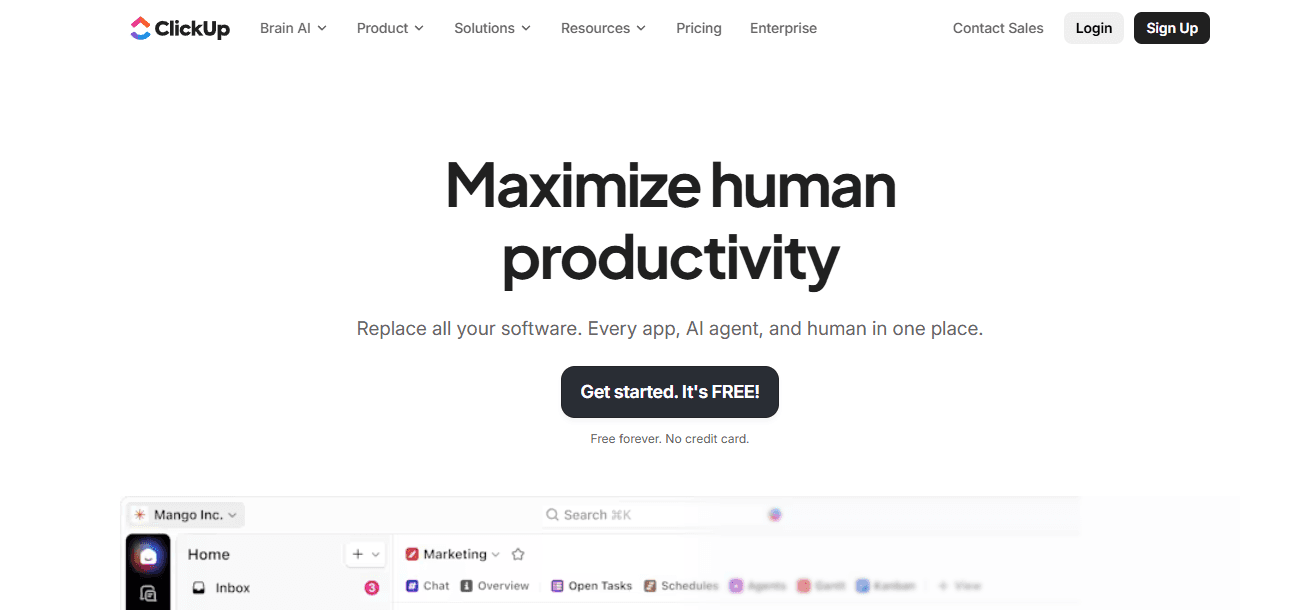Open the Inbox from the sidebar
The height and width of the screenshot is (610, 1305).
coord(234,587)
